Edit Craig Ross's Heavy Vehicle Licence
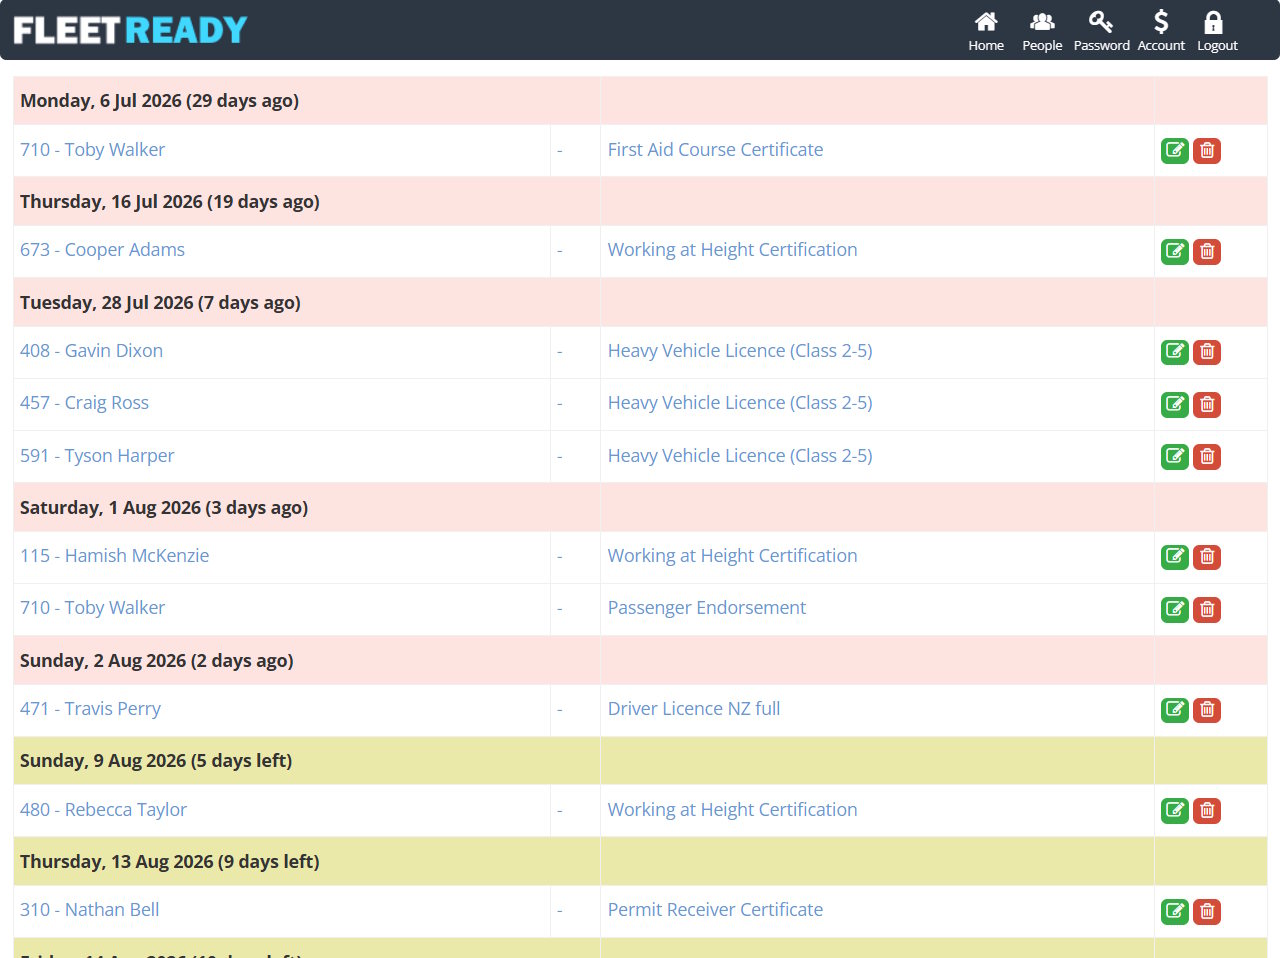The height and width of the screenshot is (958, 1280). click(1175, 404)
